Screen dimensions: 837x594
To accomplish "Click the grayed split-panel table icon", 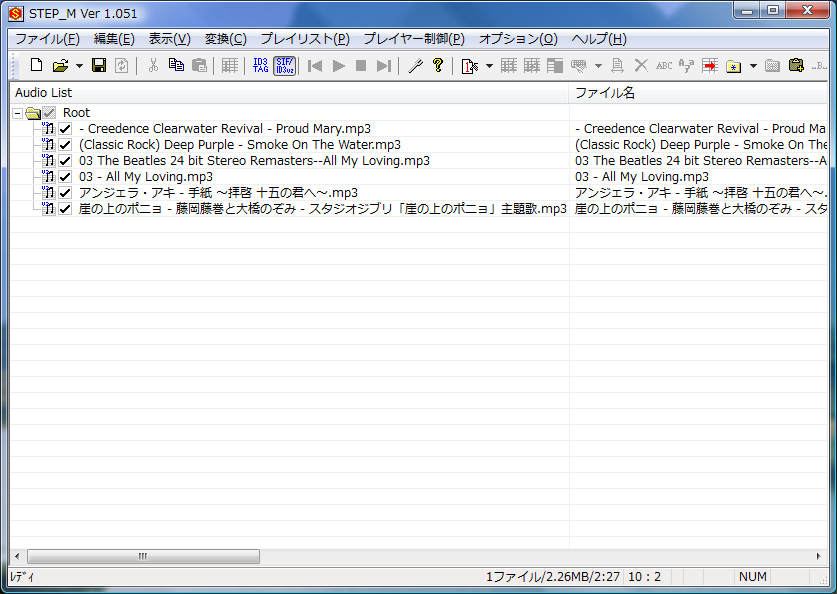I will pos(555,66).
